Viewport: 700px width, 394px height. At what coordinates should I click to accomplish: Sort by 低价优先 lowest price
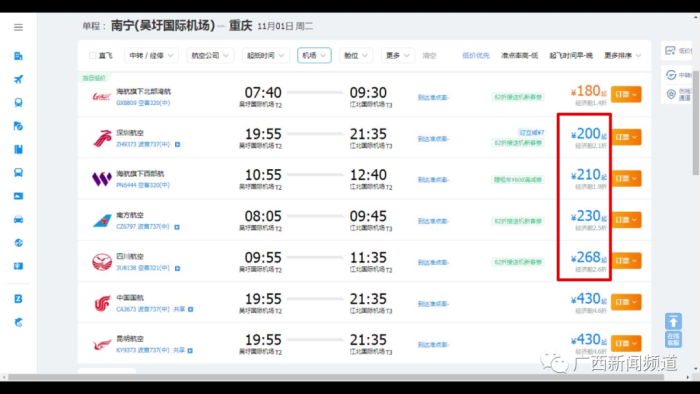[x=475, y=55]
